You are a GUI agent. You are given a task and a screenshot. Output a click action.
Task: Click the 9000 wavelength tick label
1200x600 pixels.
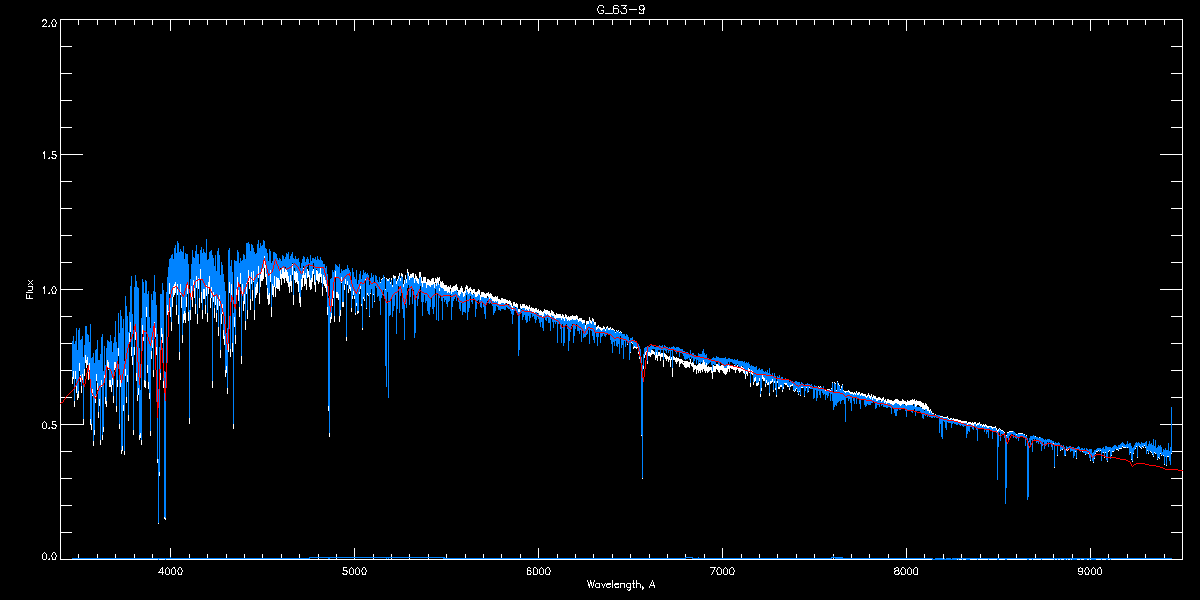[x=1090, y=572]
